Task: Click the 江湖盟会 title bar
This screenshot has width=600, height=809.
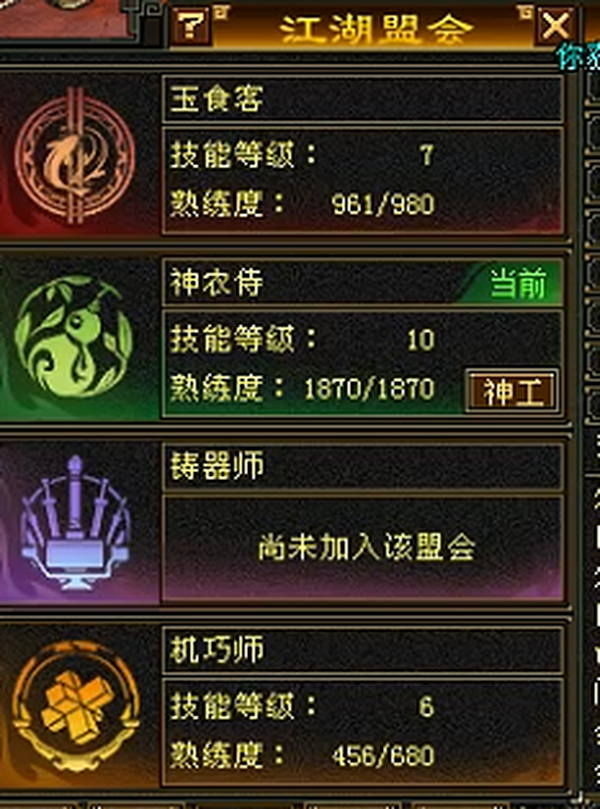Action: (376, 28)
